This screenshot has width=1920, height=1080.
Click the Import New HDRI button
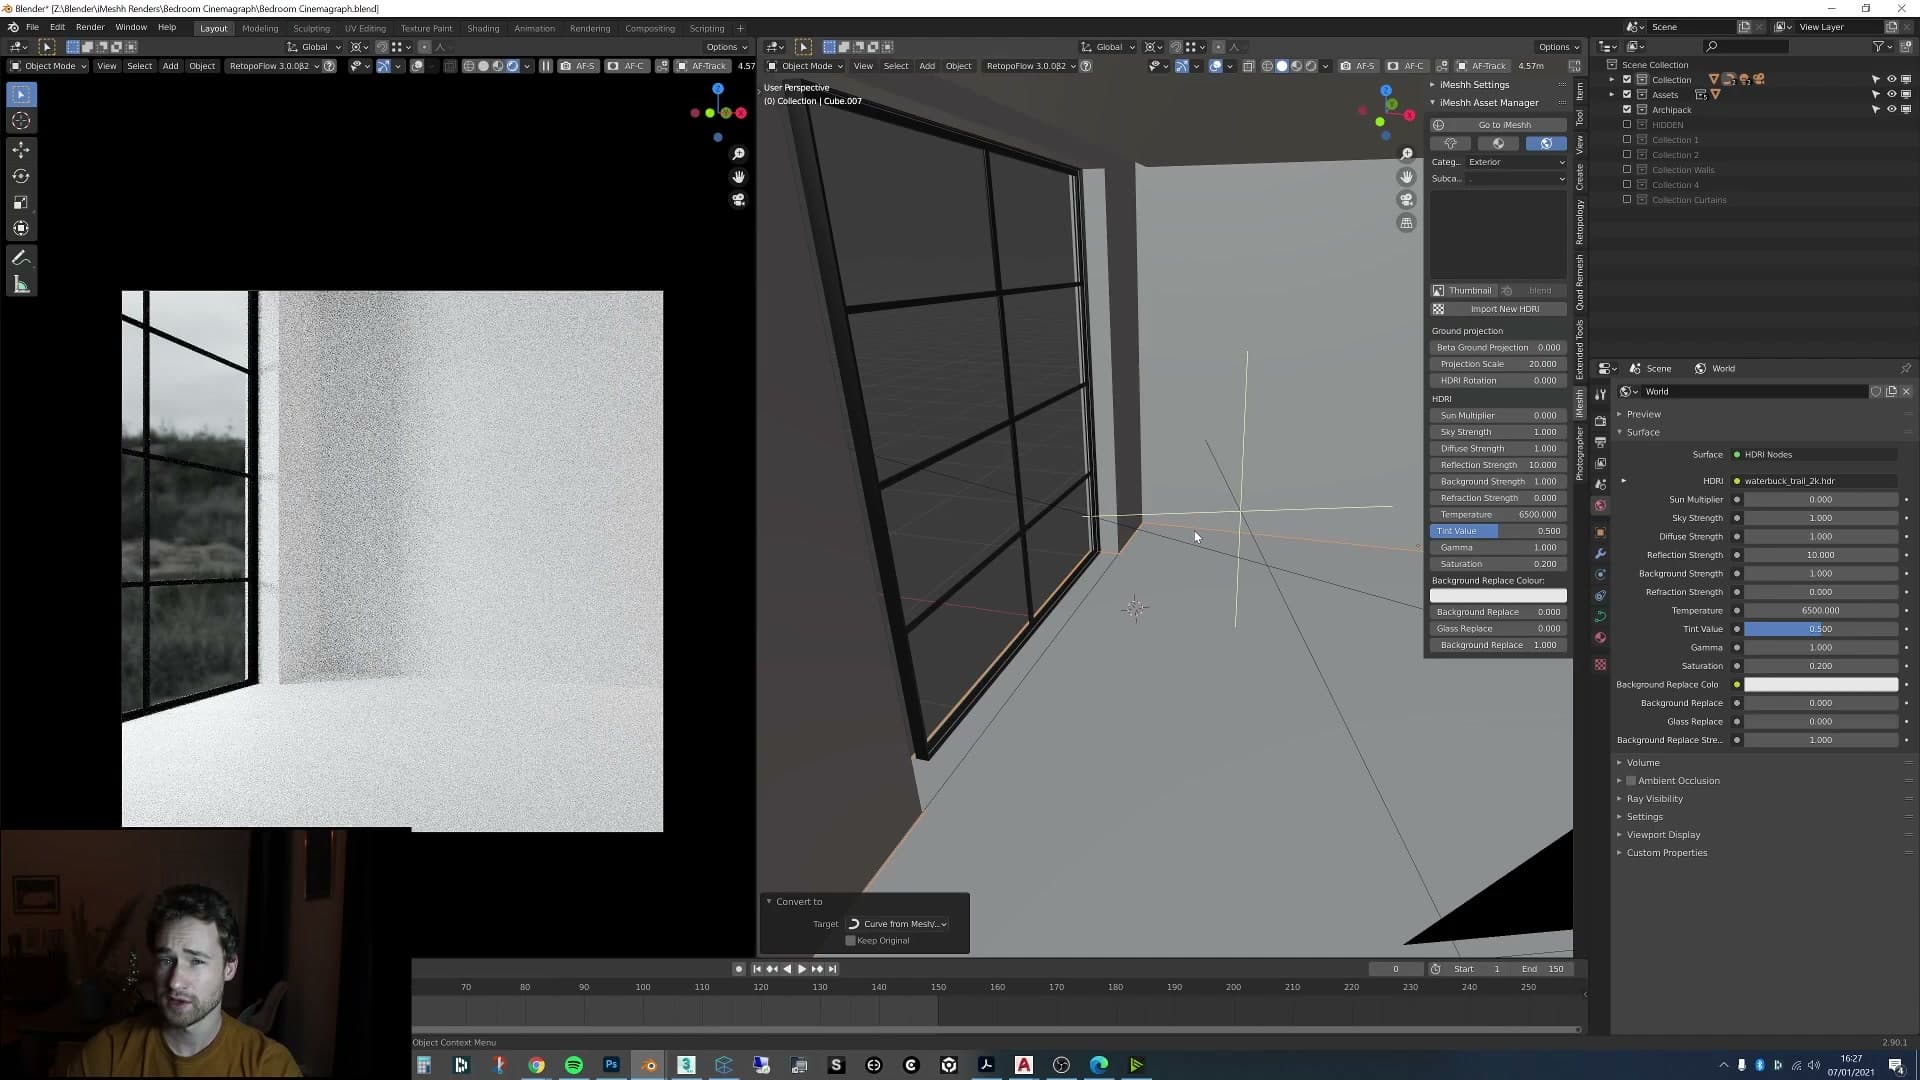click(1498, 309)
